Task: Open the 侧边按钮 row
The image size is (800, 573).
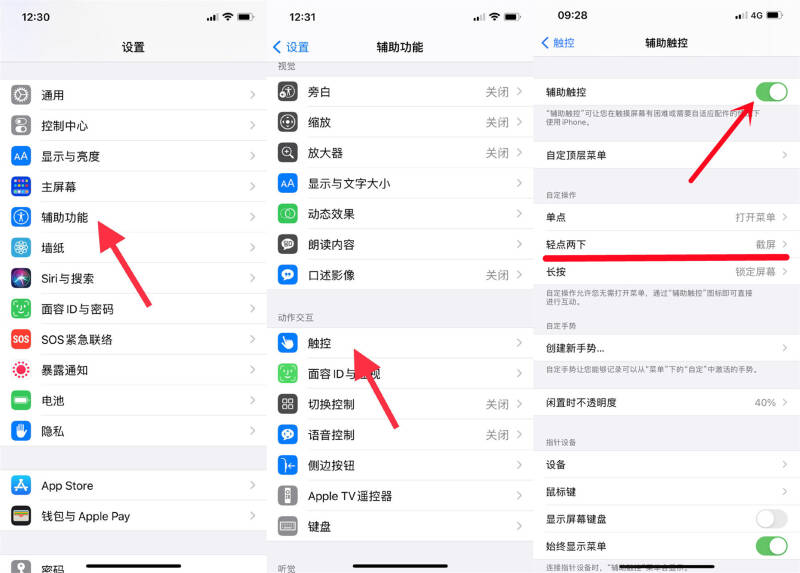Action: pyautogui.click(x=400, y=465)
